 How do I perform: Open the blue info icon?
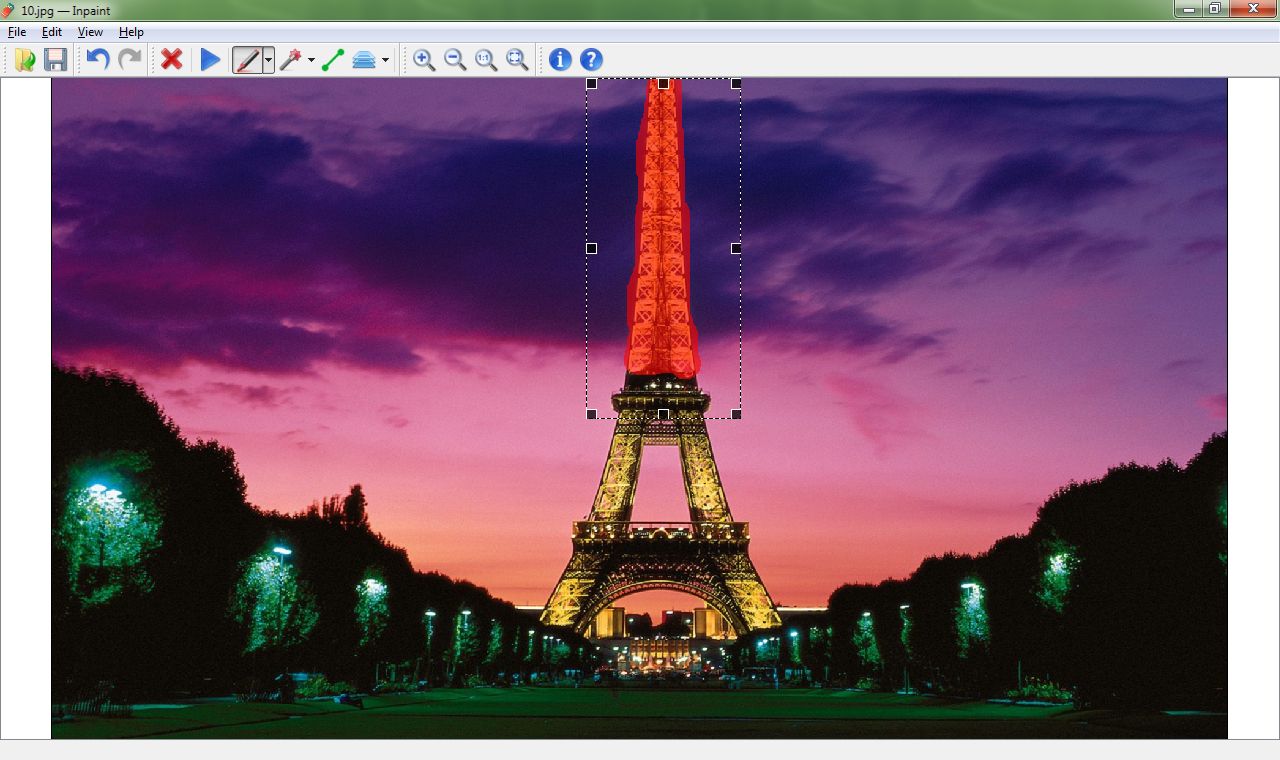pyautogui.click(x=560, y=60)
